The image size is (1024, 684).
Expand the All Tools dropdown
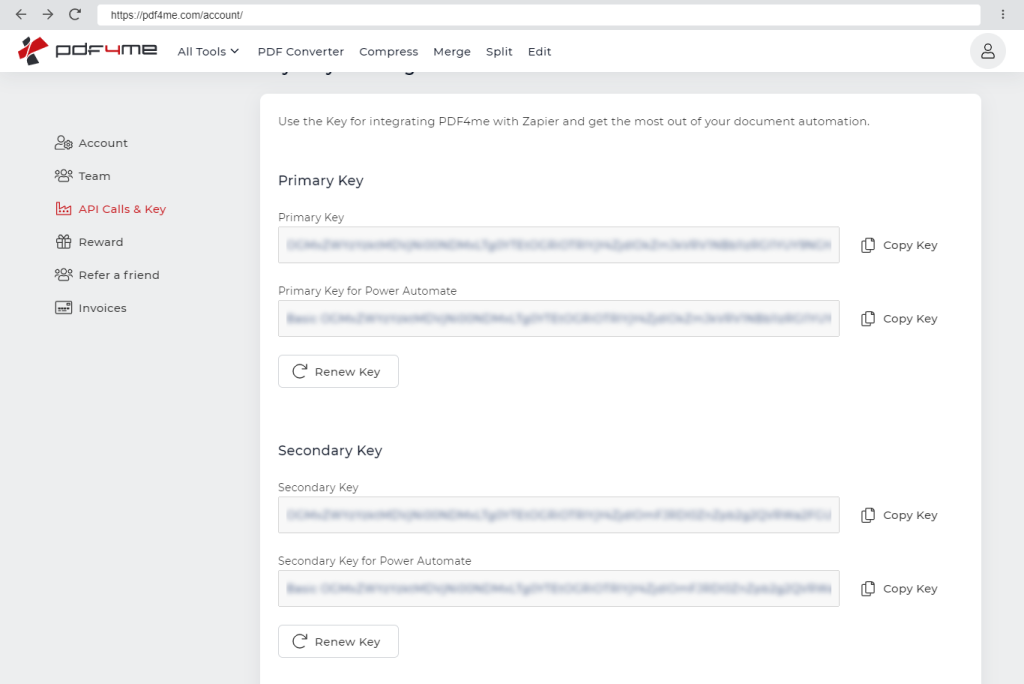point(208,52)
